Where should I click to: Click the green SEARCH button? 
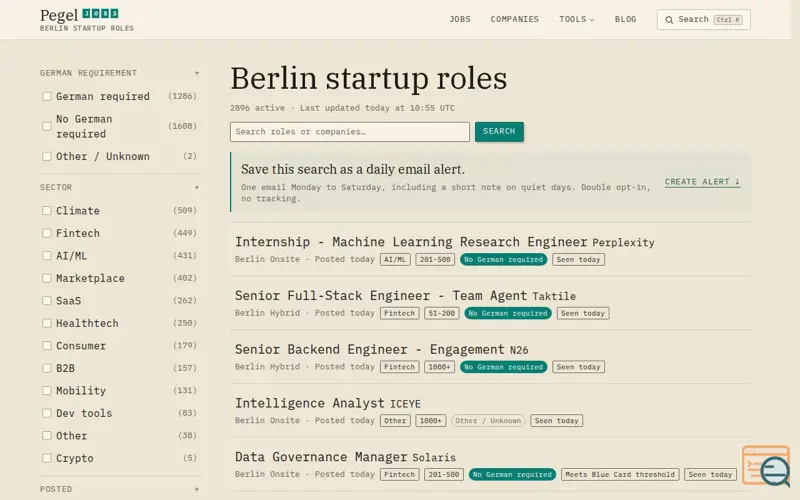point(499,132)
